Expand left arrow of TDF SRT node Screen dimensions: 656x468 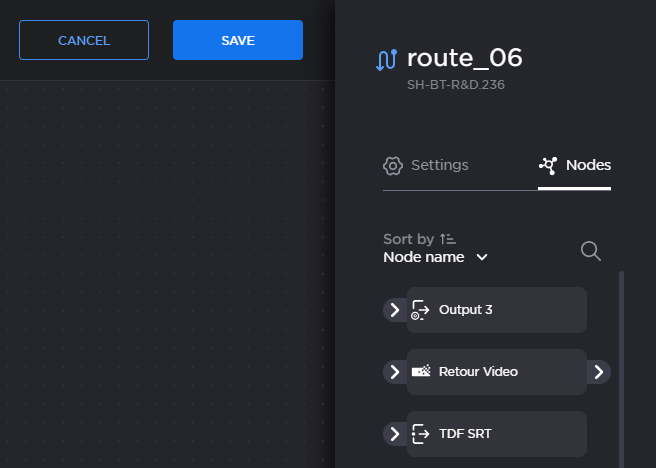395,434
